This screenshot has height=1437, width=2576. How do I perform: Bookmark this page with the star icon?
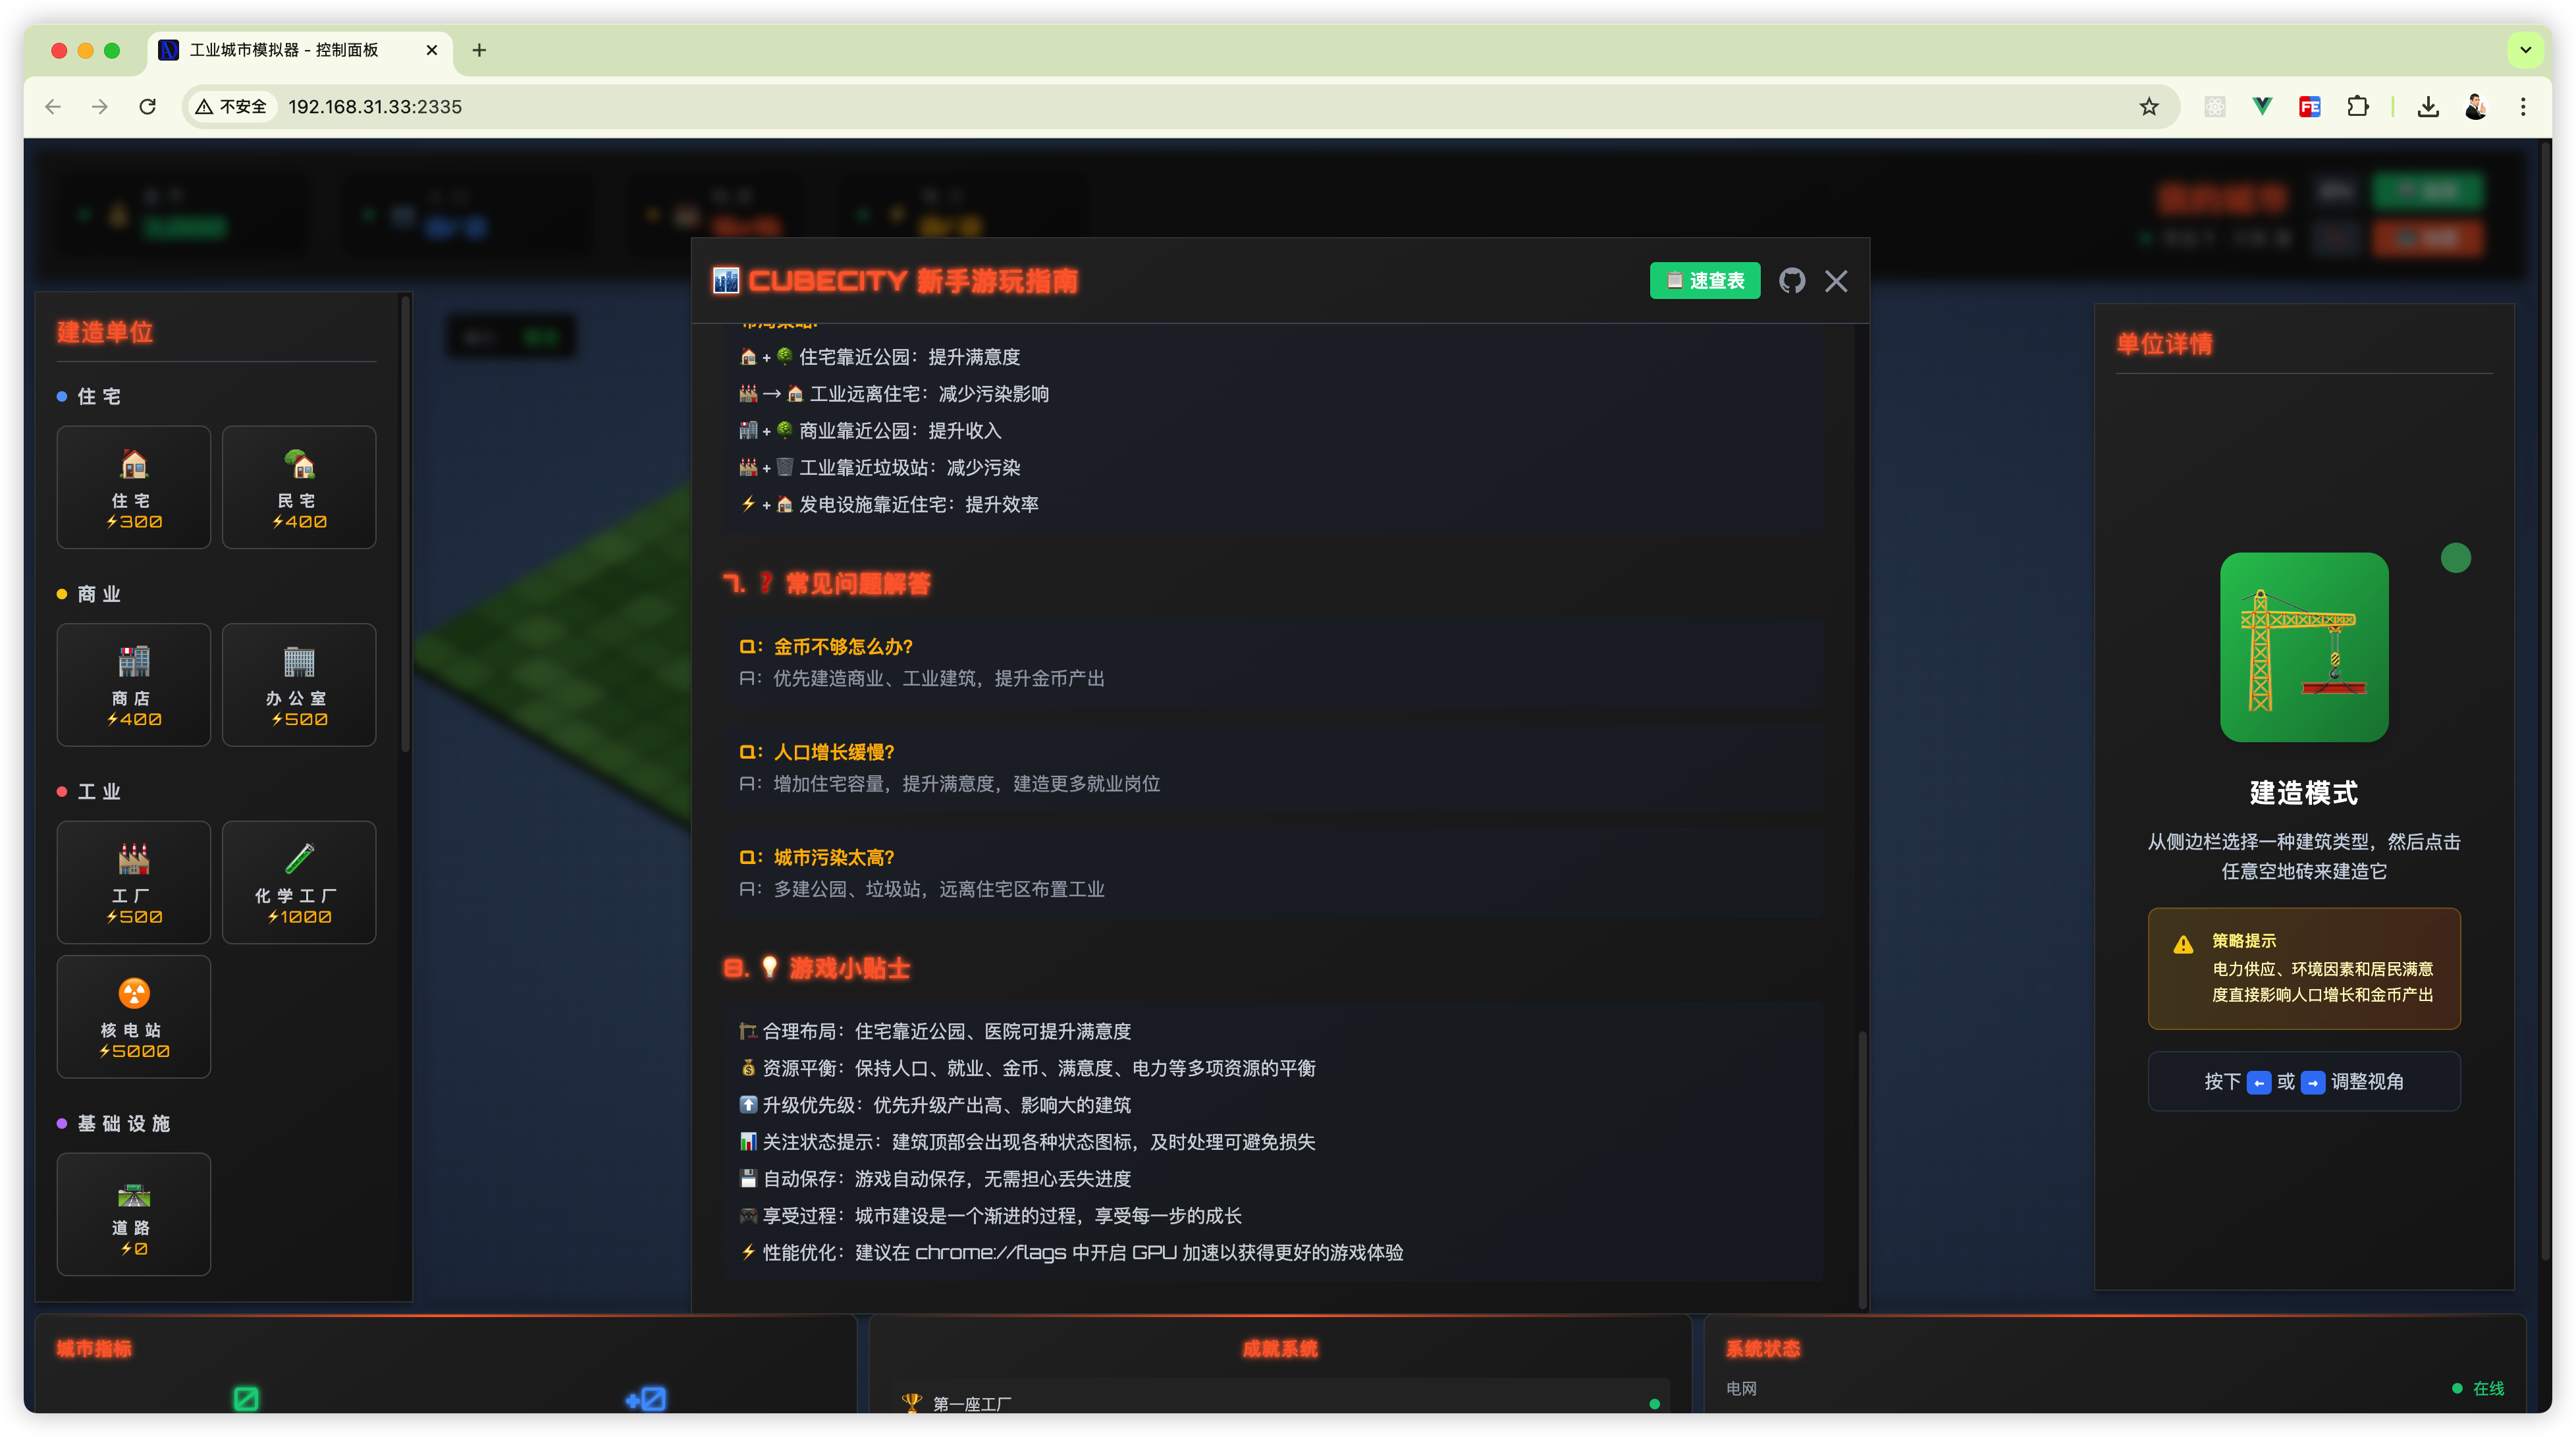2148,107
